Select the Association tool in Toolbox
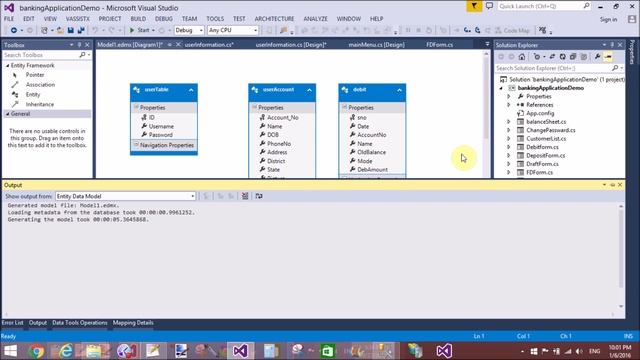 40,85
